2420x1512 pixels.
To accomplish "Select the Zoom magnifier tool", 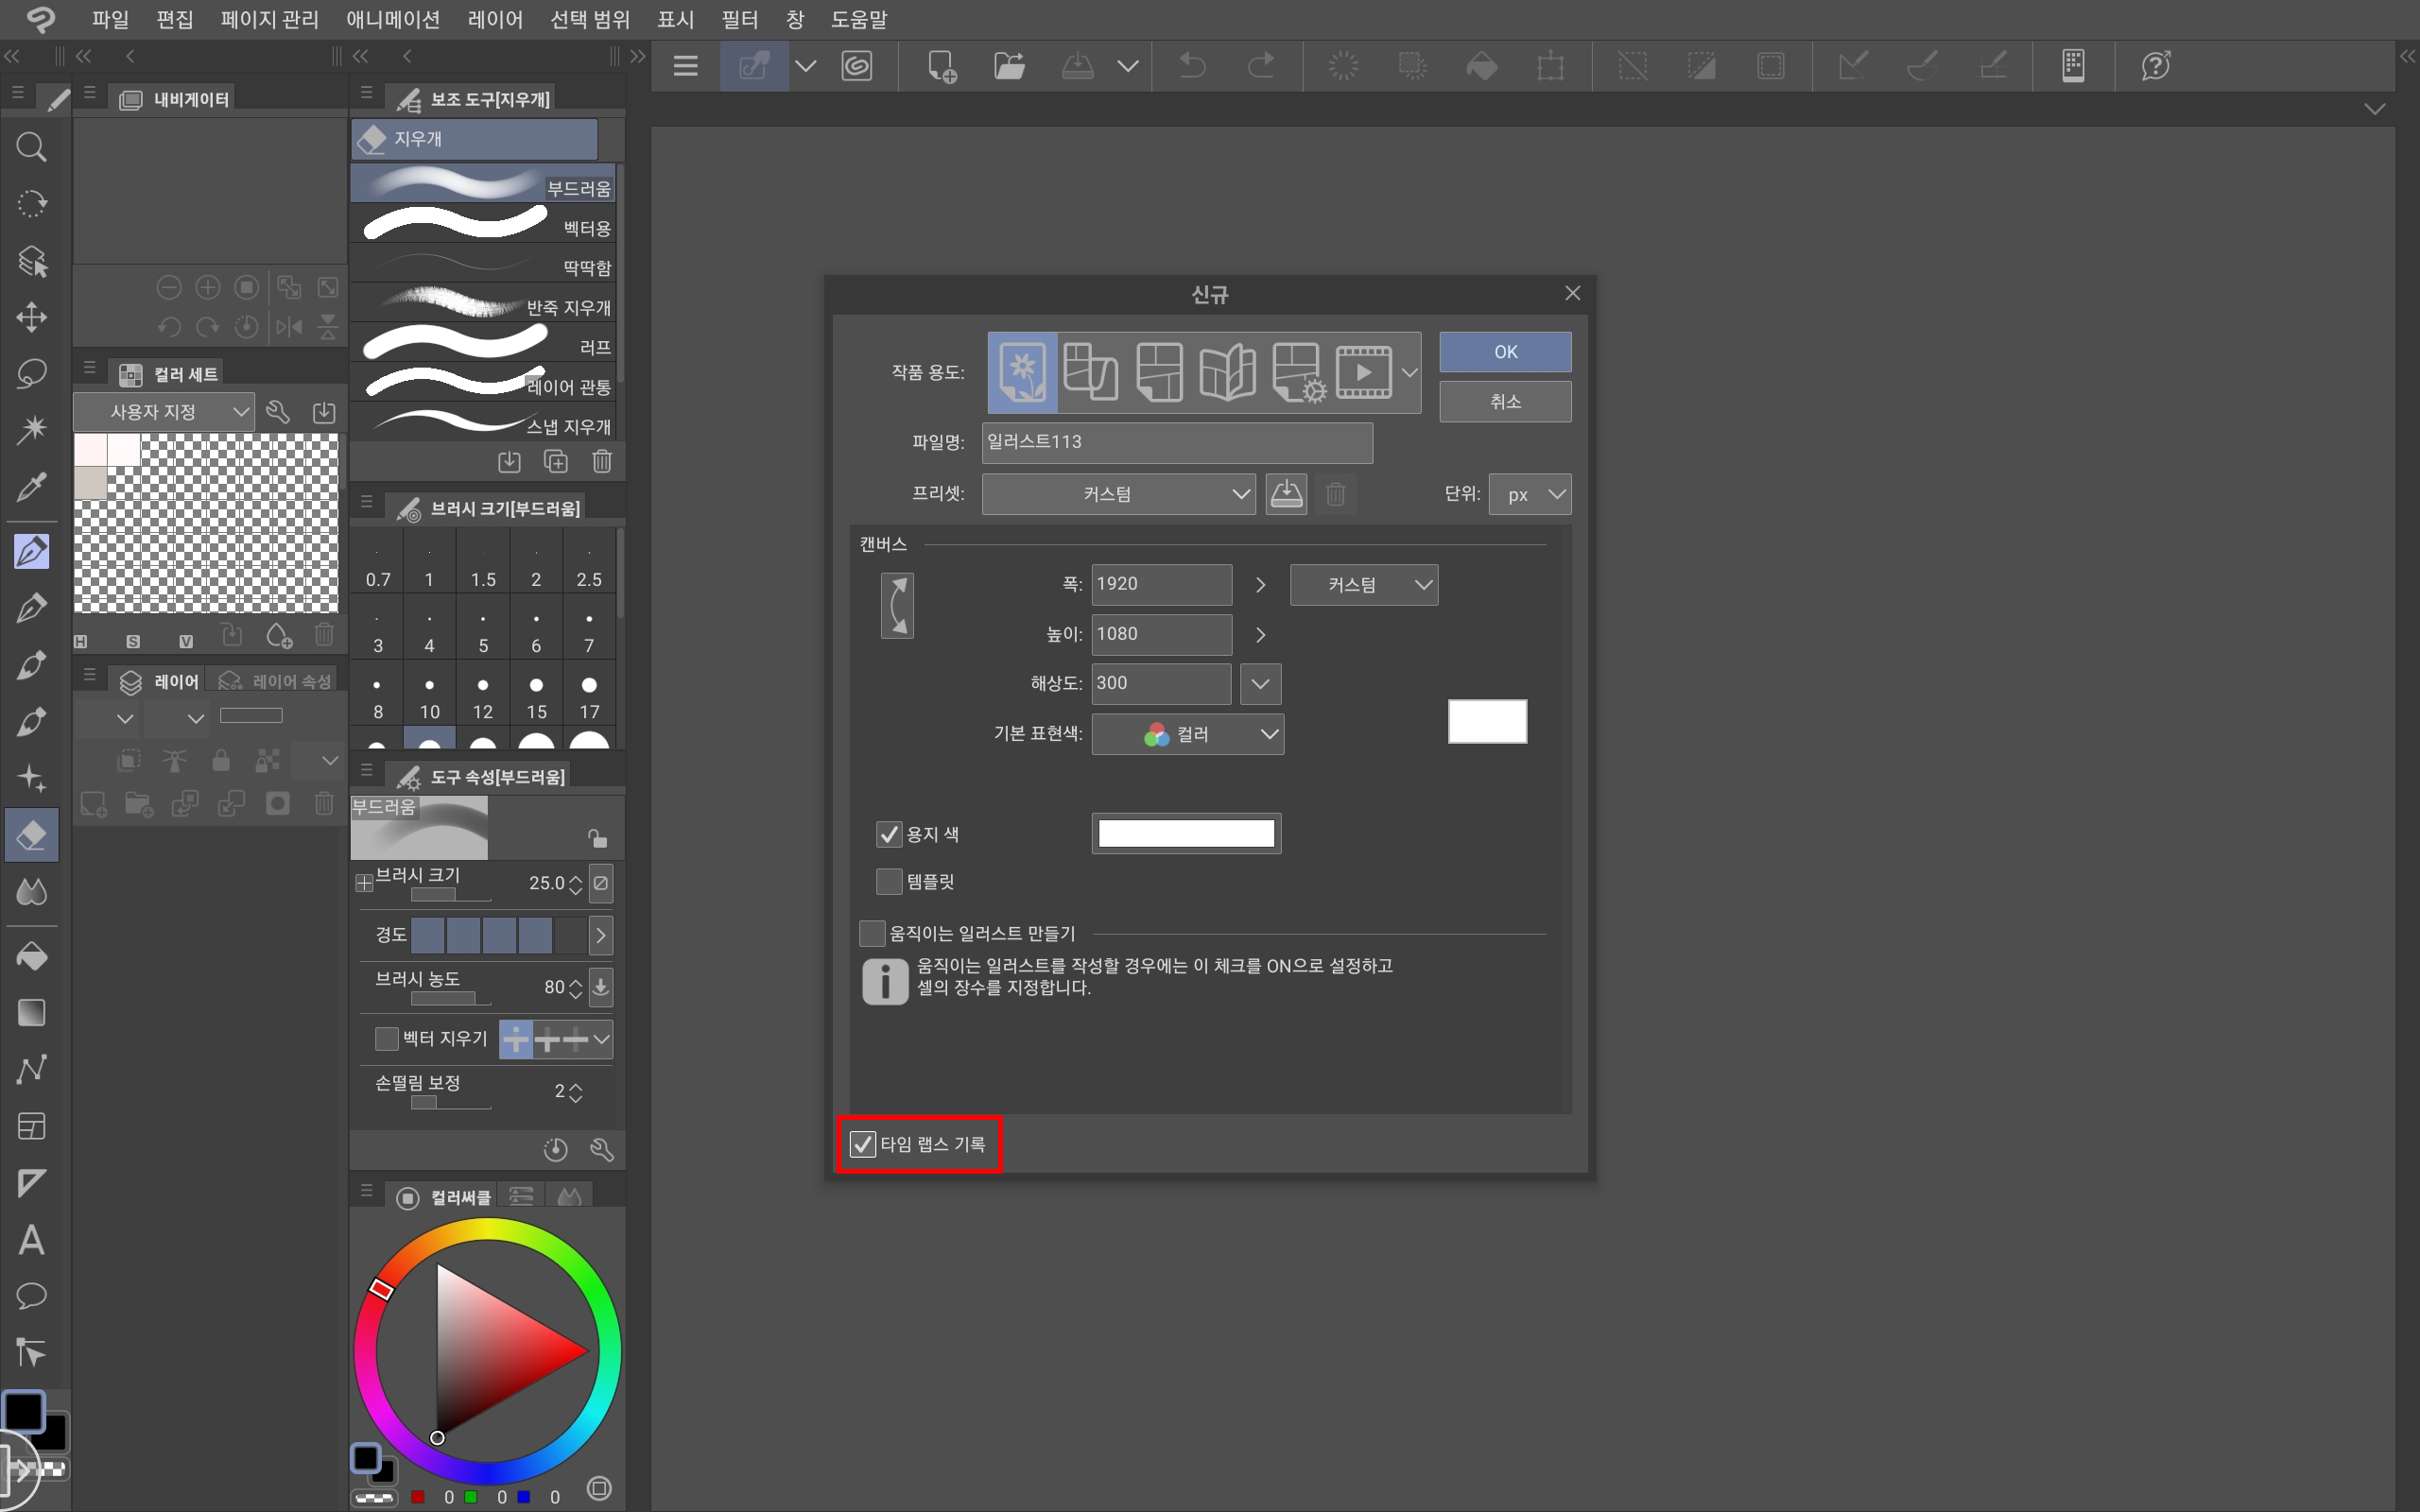I will pos(32,148).
